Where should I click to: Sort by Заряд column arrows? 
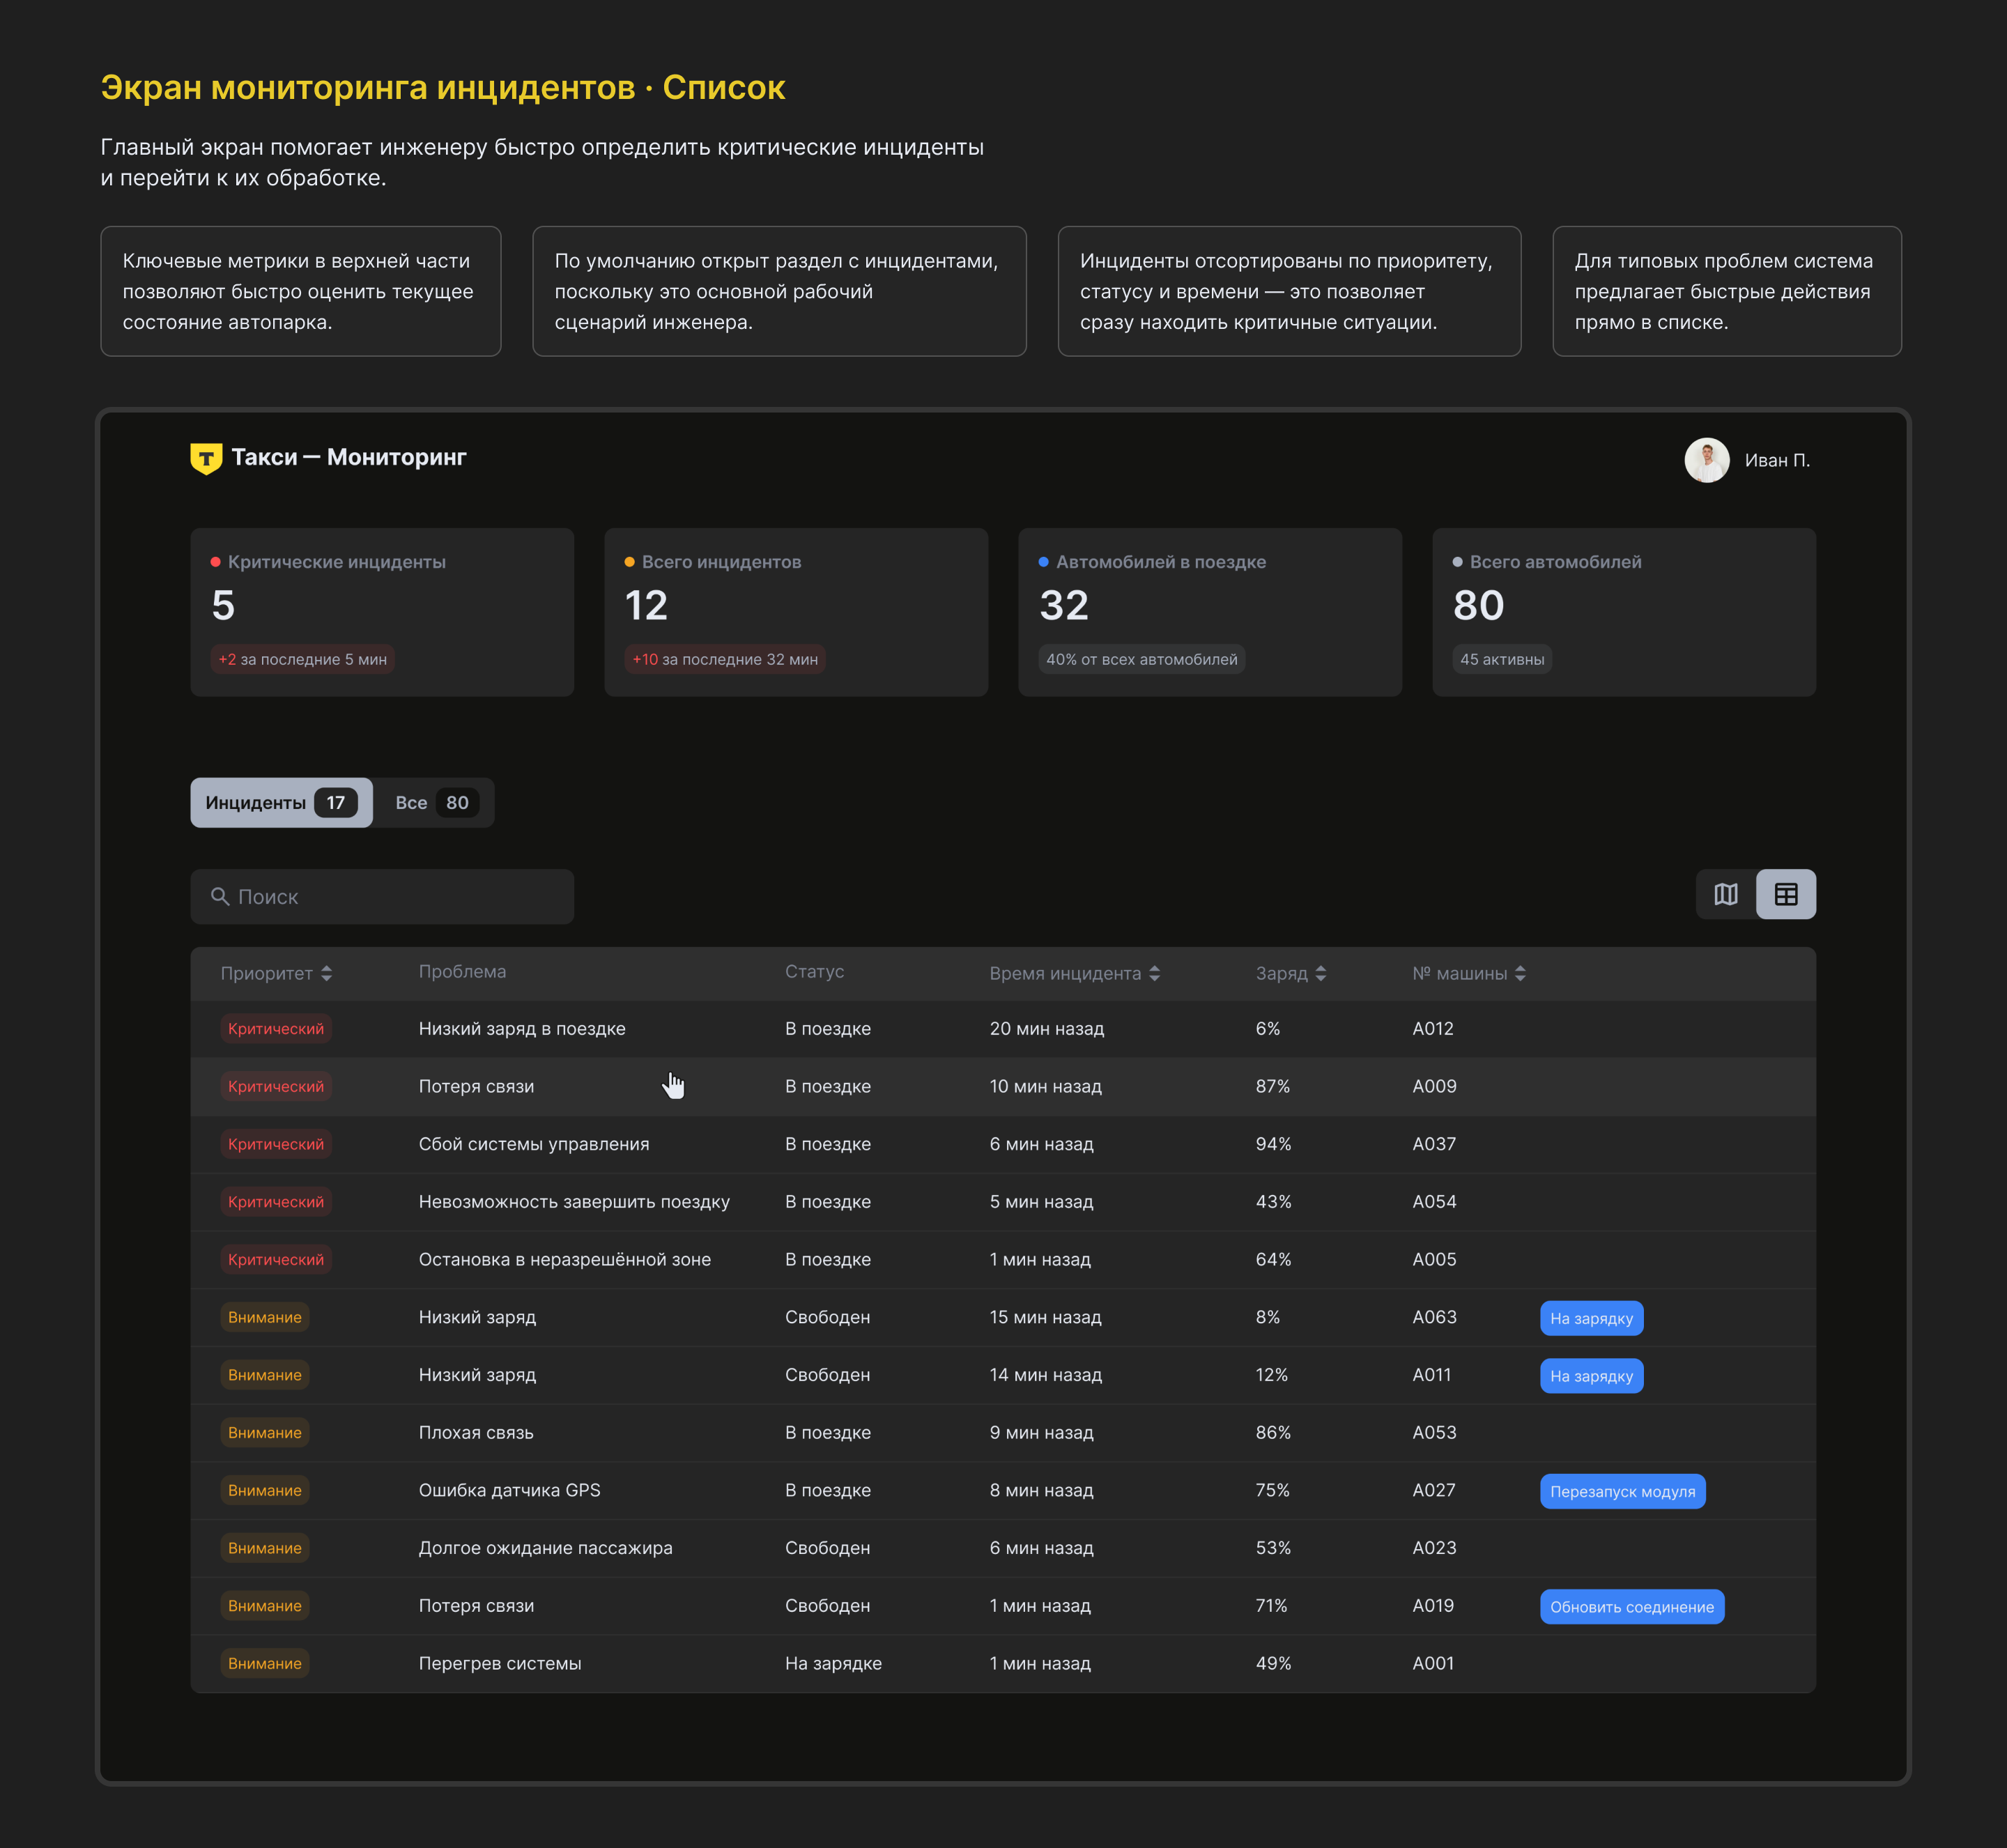click(1320, 973)
